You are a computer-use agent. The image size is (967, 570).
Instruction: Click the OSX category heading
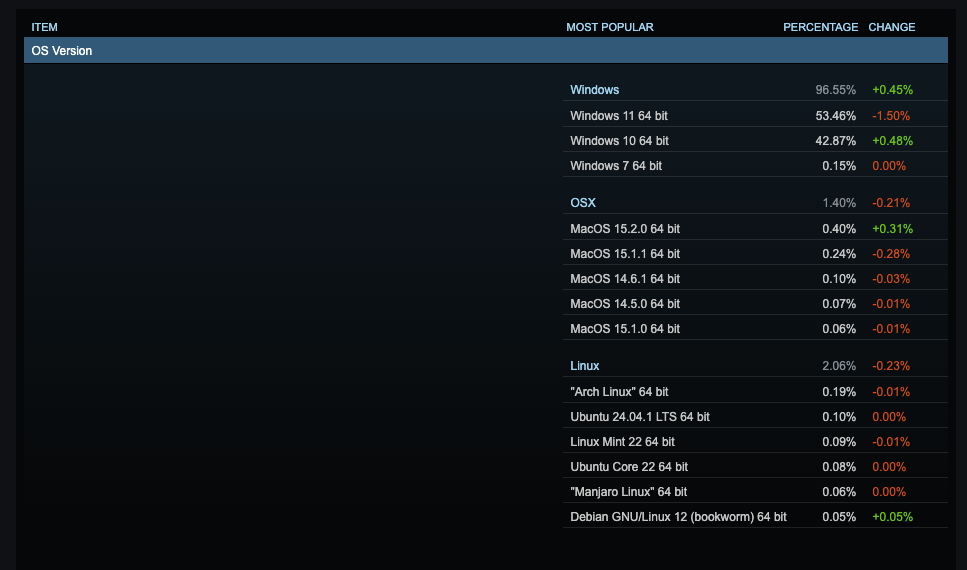[583, 203]
